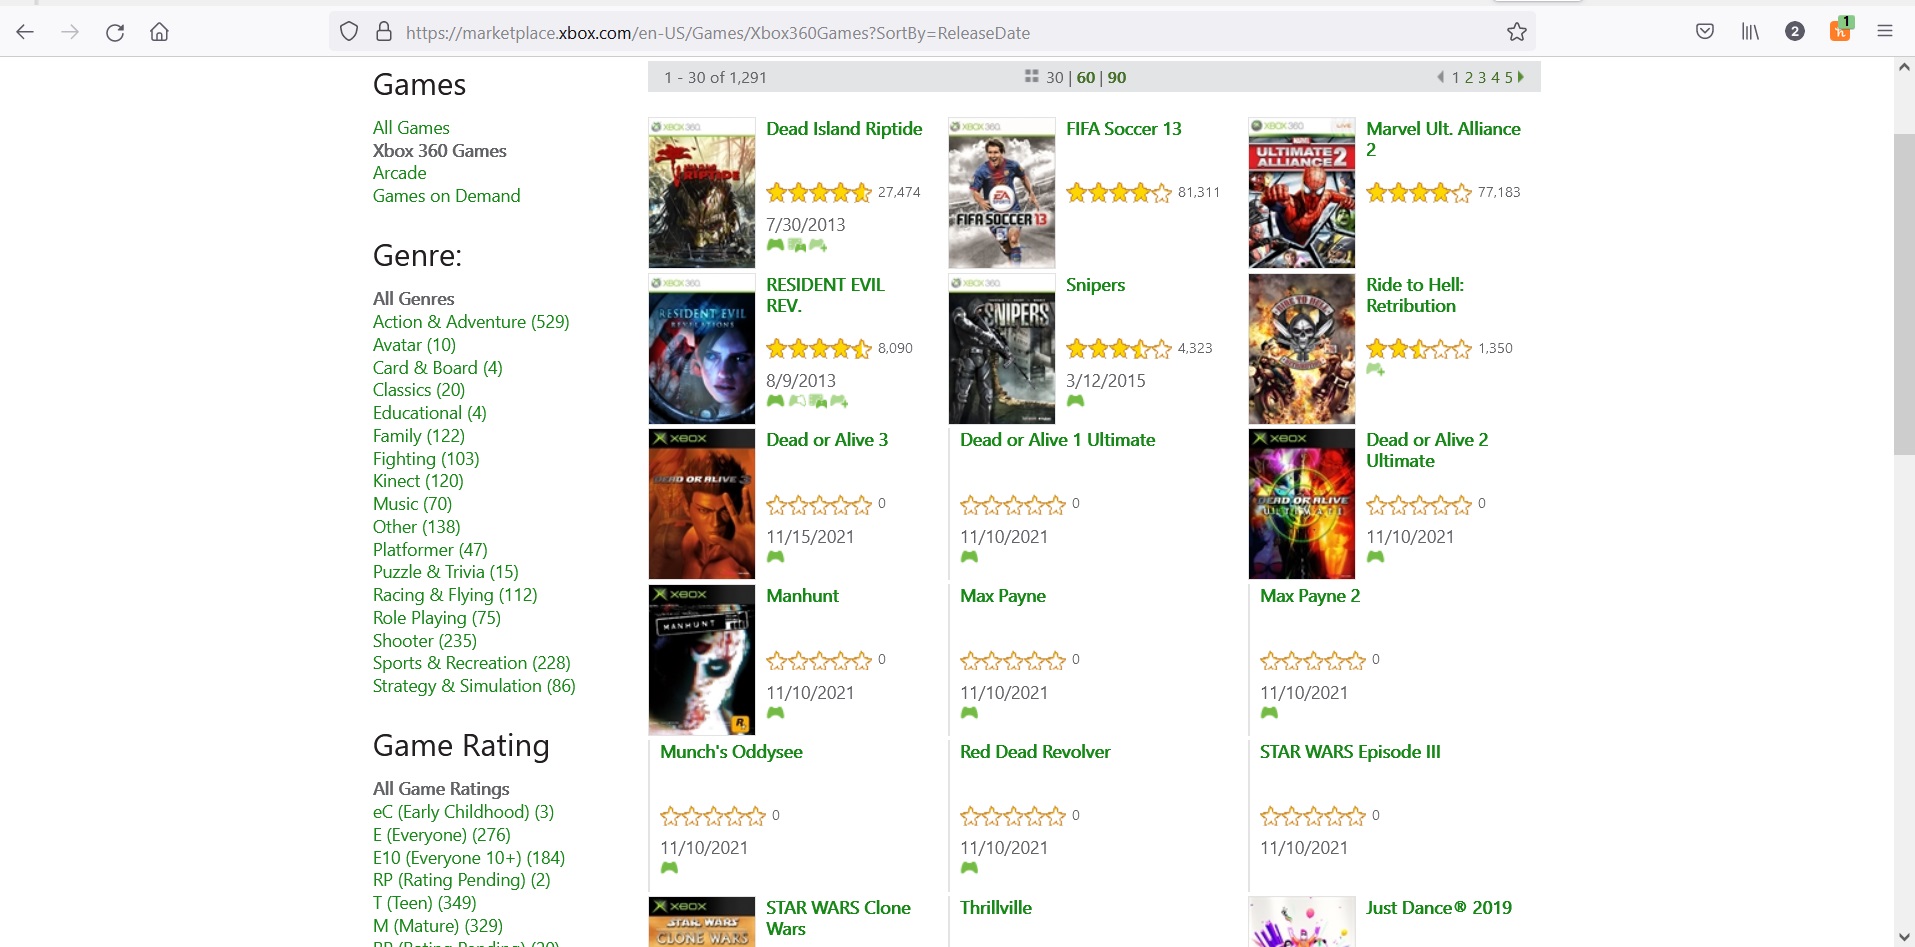Reload the page with refresh icon

coord(115,32)
